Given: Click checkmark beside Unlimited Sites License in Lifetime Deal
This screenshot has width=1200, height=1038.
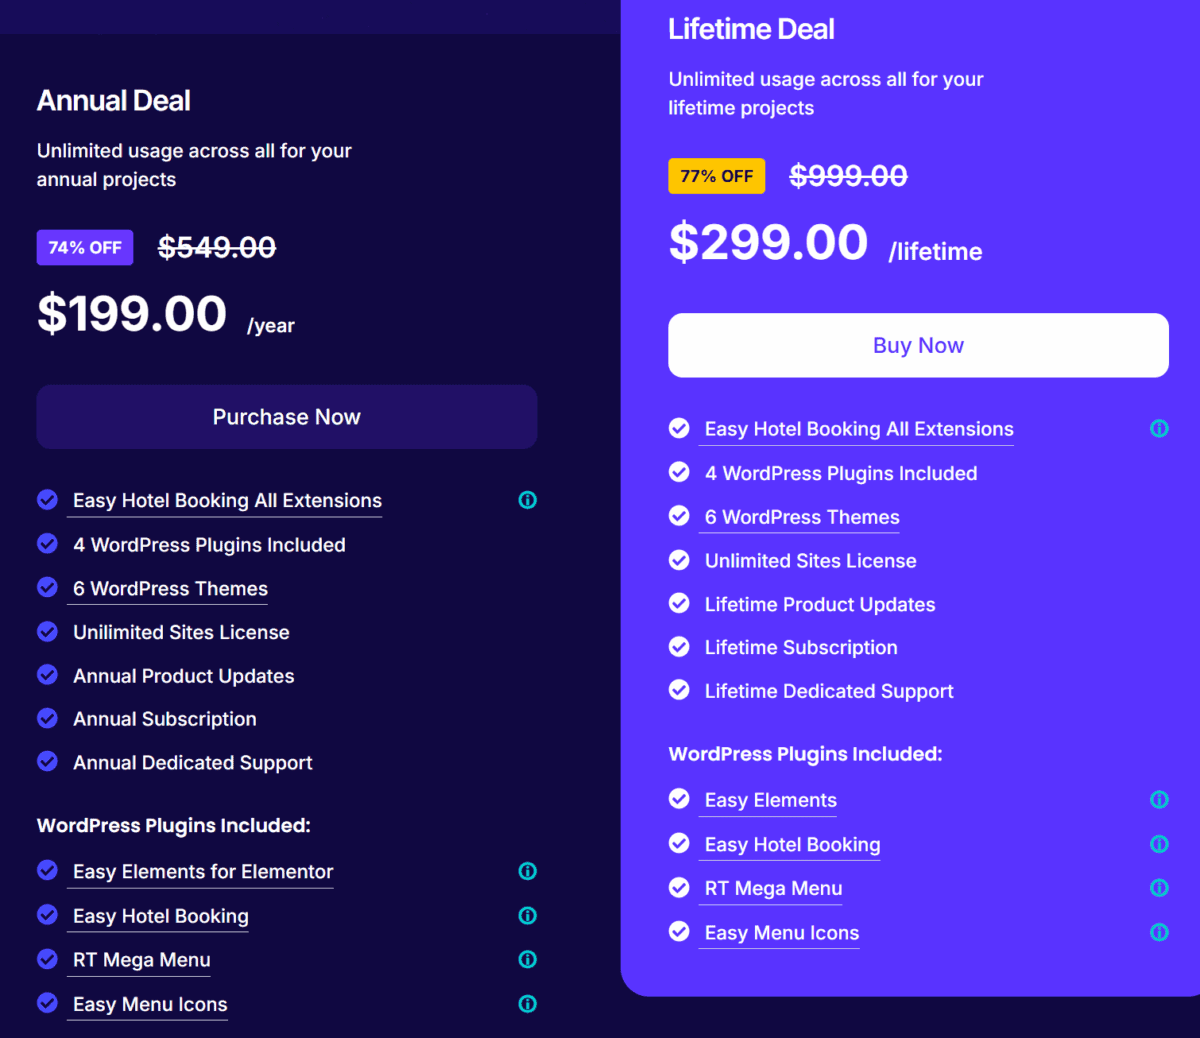Looking at the screenshot, I should [x=679, y=560].
